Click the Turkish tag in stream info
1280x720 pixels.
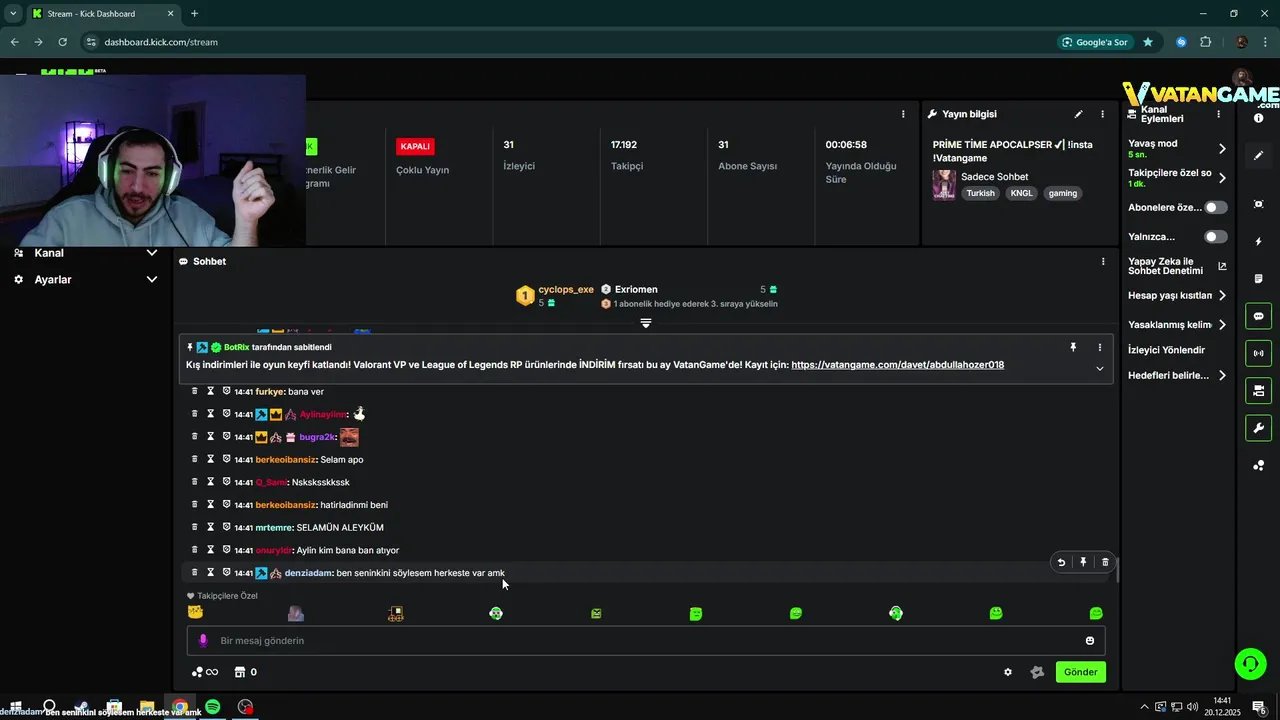point(980,193)
